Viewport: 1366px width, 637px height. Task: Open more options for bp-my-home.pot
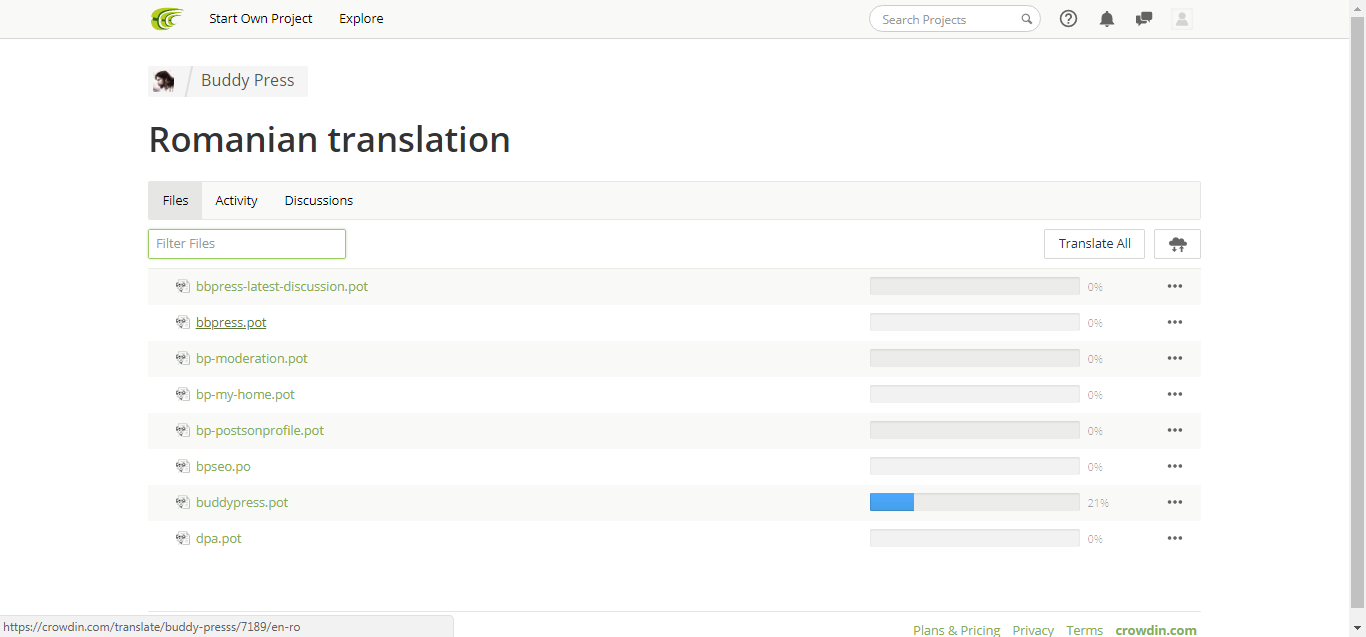point(1175,394)
